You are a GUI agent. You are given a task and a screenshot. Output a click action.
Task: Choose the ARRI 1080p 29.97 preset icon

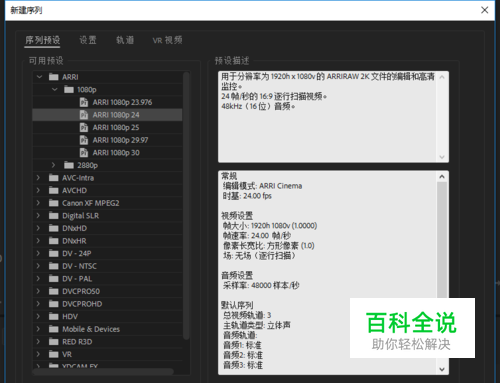coord(84,140)
